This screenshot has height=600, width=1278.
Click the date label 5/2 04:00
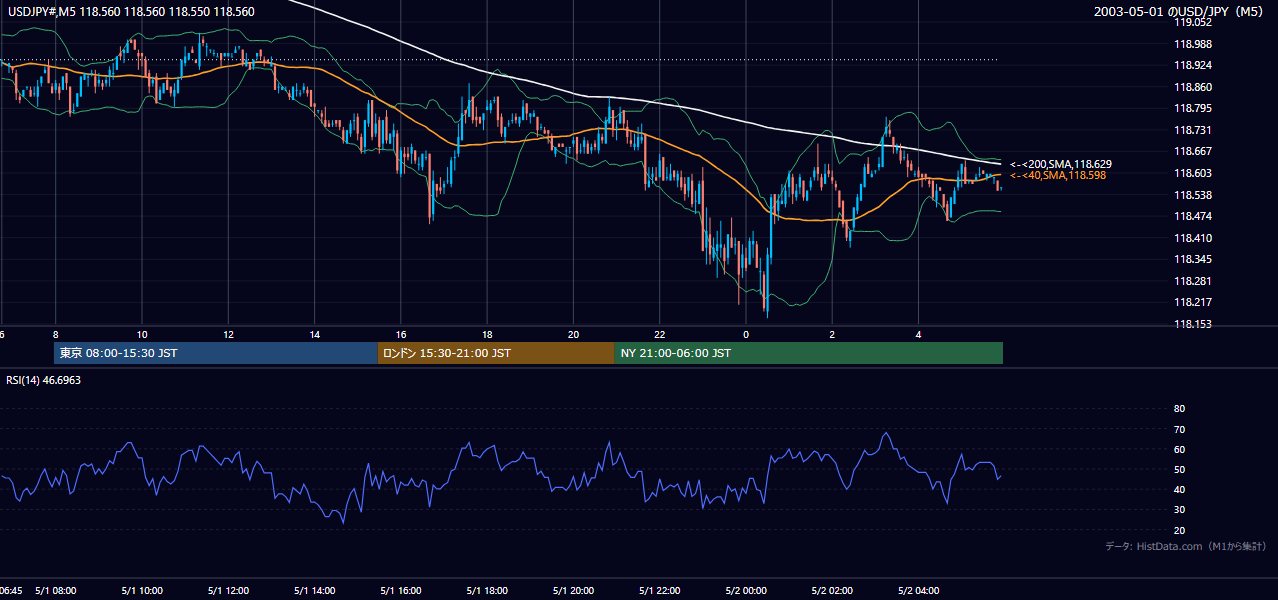click(918, 590)
